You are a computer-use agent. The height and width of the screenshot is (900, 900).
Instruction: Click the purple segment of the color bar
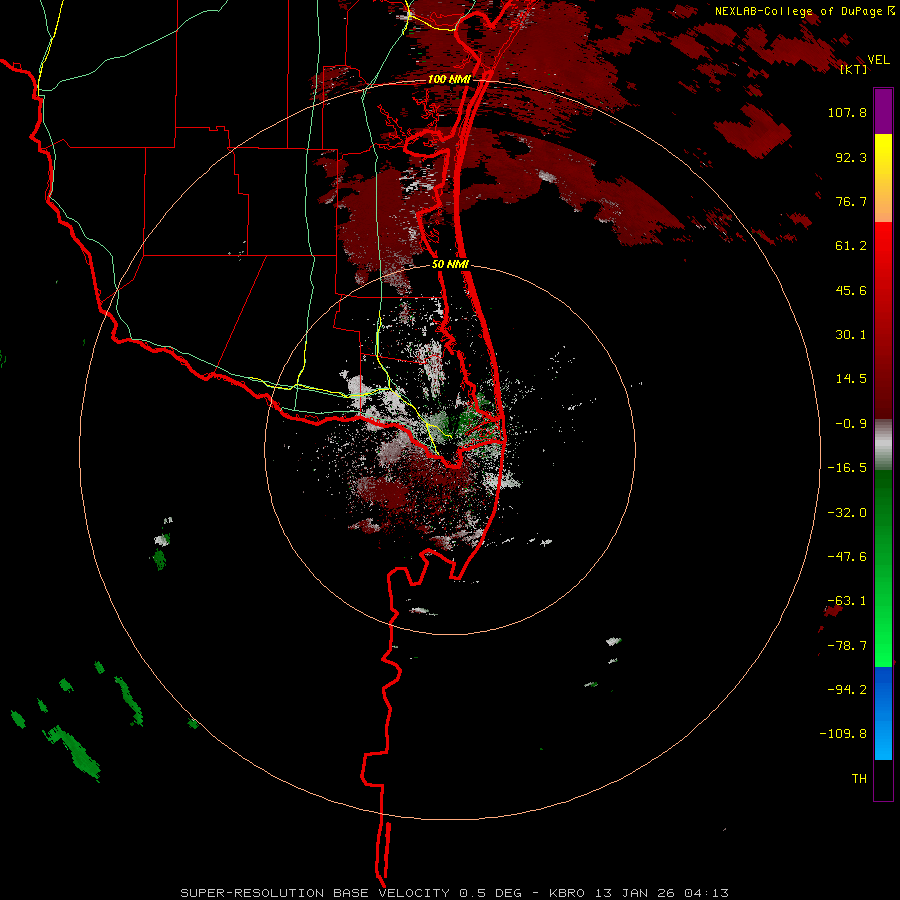coord(883,111)
